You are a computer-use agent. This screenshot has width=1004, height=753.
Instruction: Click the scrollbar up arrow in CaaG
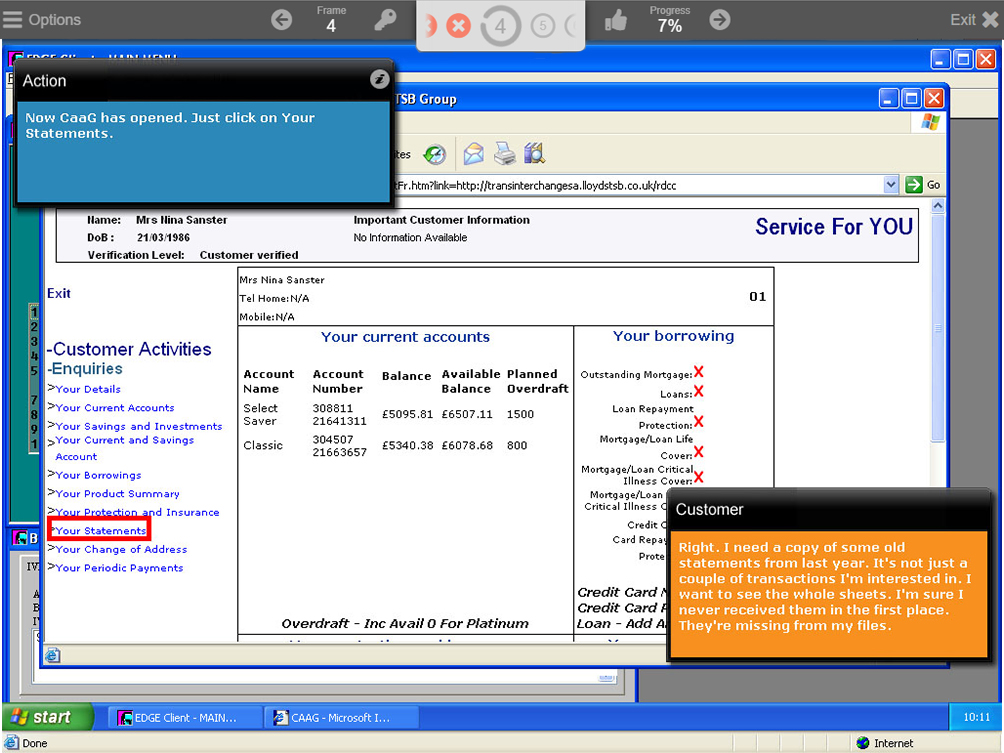(x=938, y=206)
